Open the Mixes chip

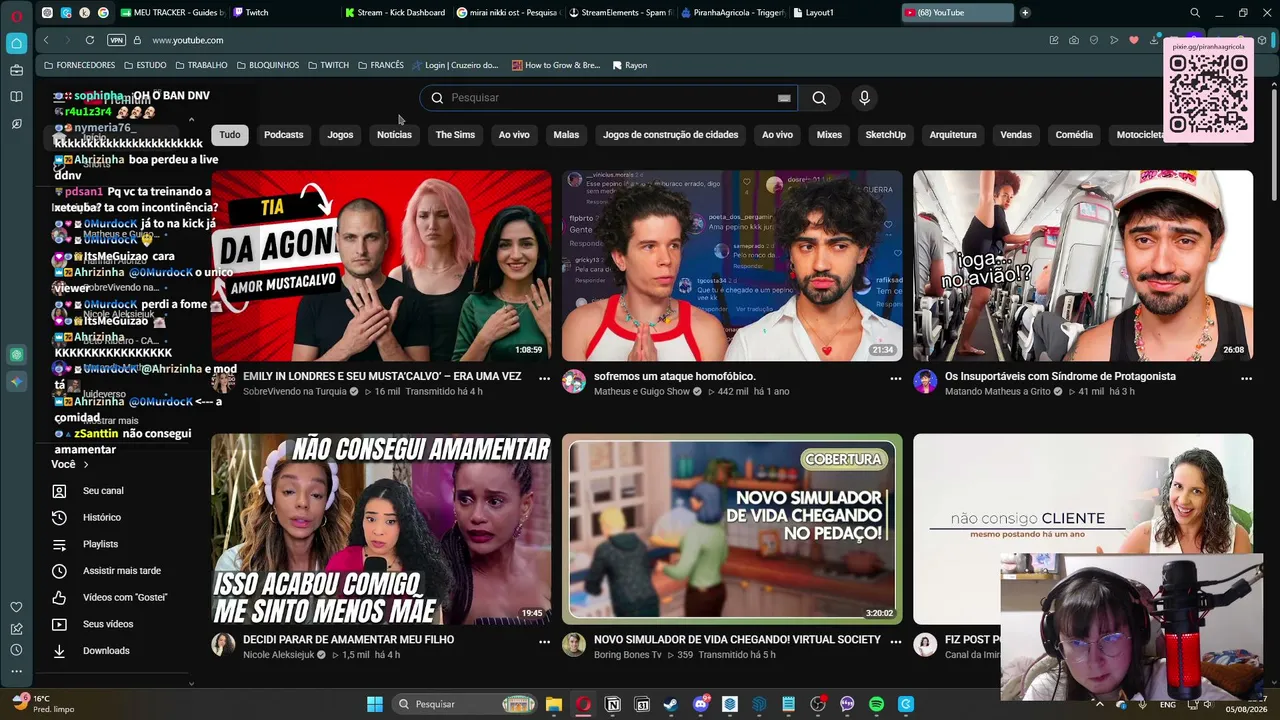(x=829, y=135)
